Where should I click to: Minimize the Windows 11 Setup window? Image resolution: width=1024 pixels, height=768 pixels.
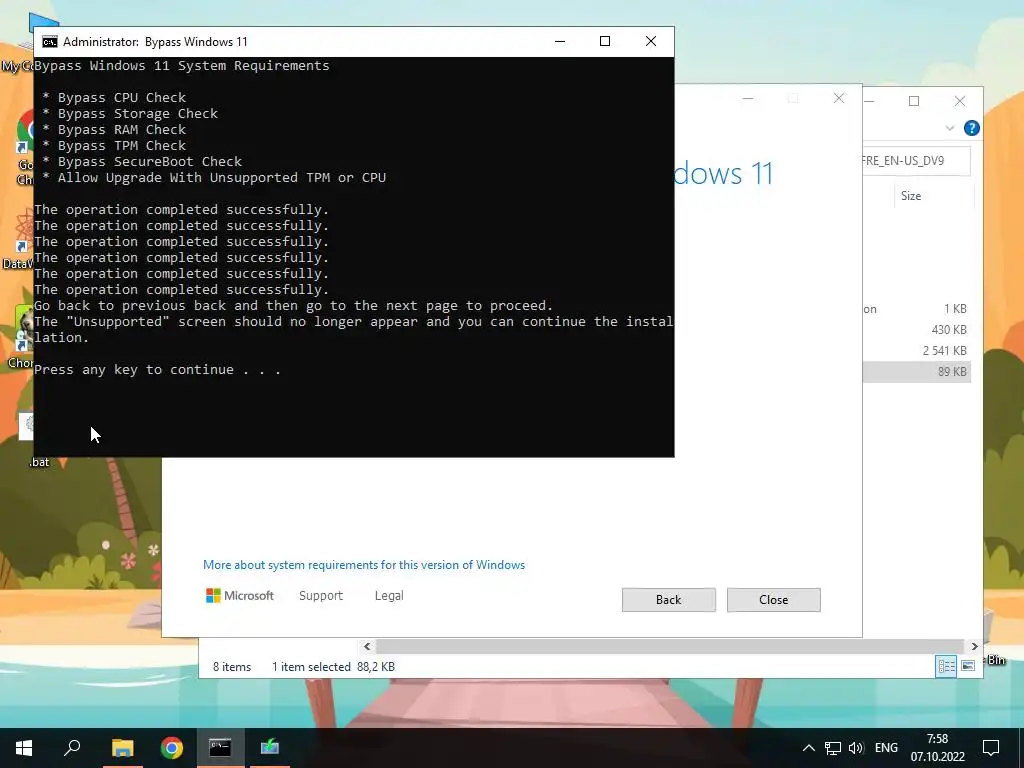click(x=748, y=99)
